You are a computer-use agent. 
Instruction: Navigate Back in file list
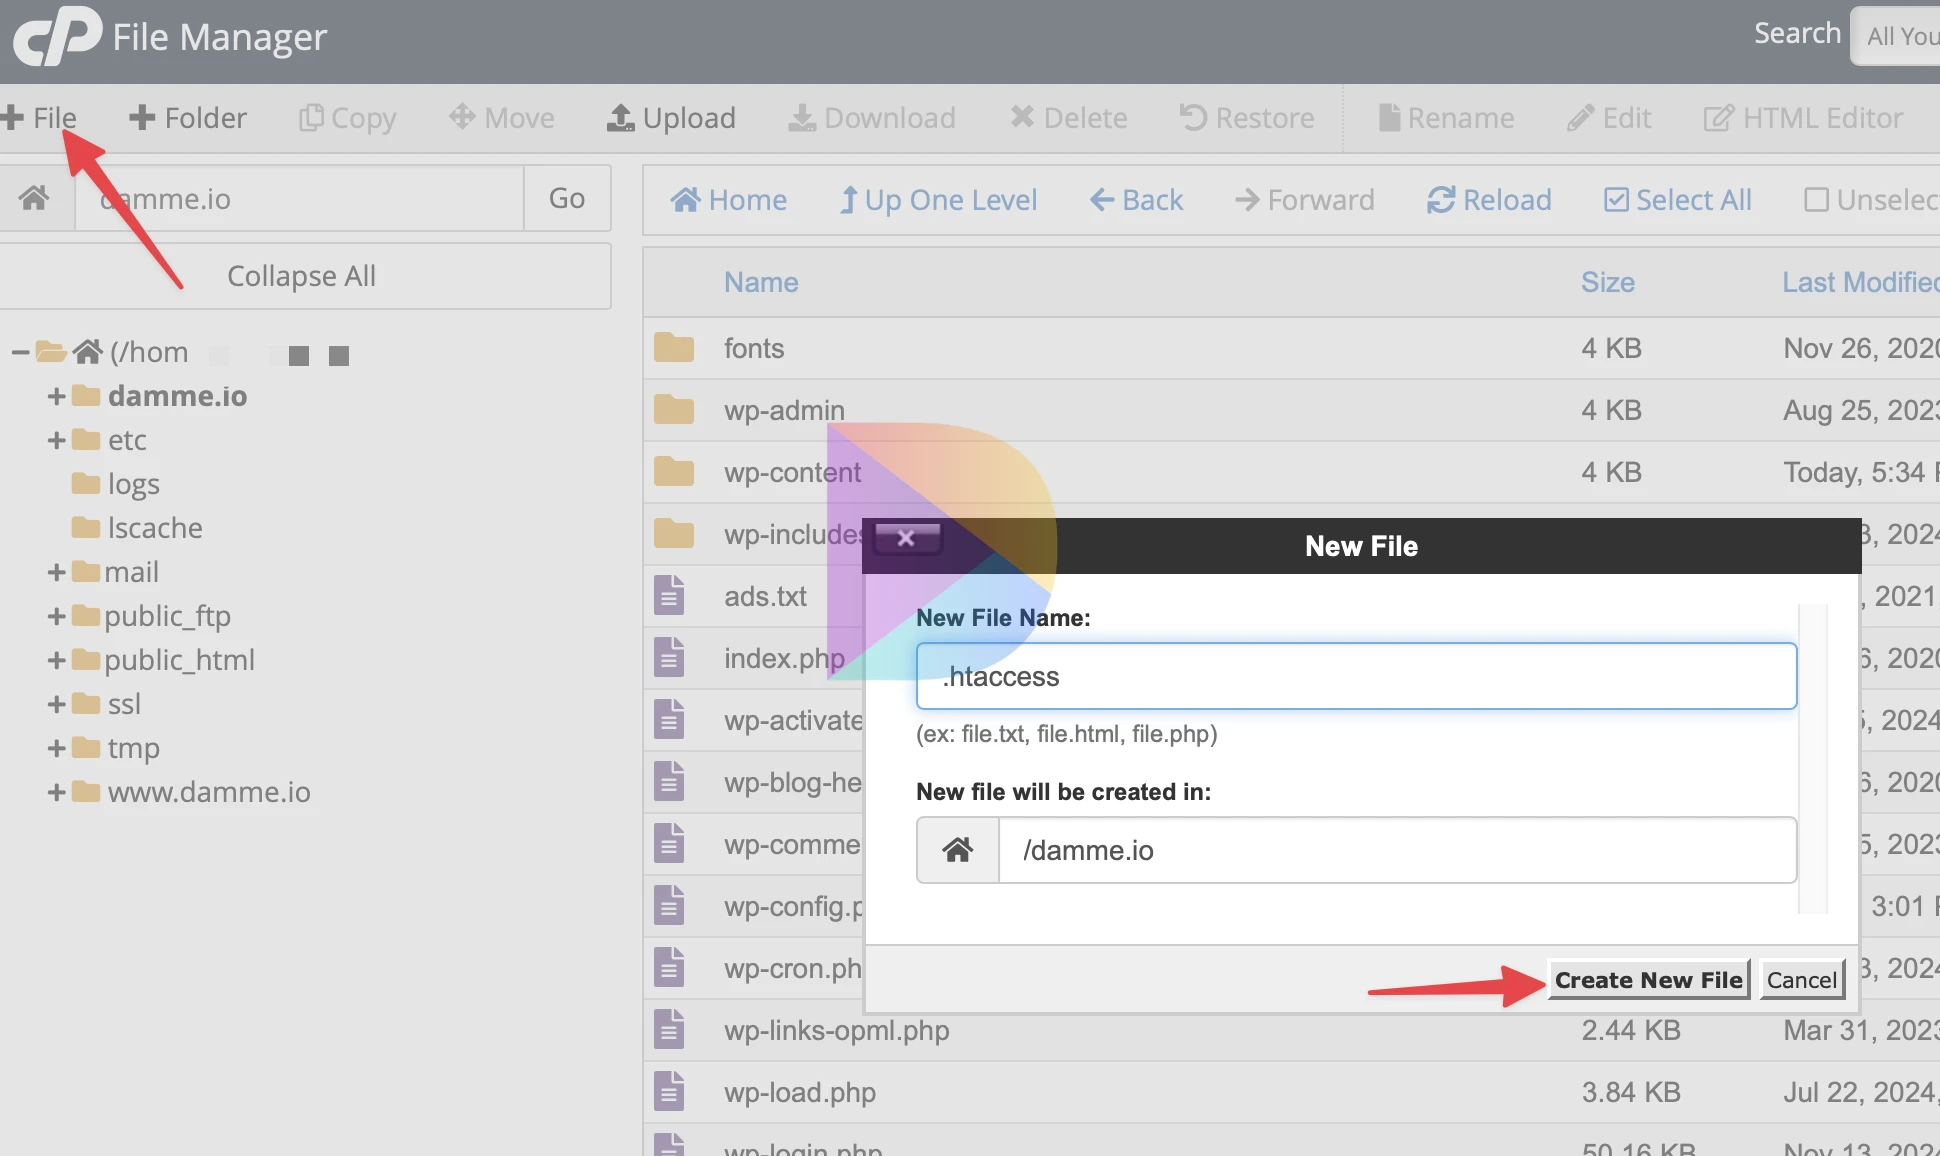tap(1136, 200)
